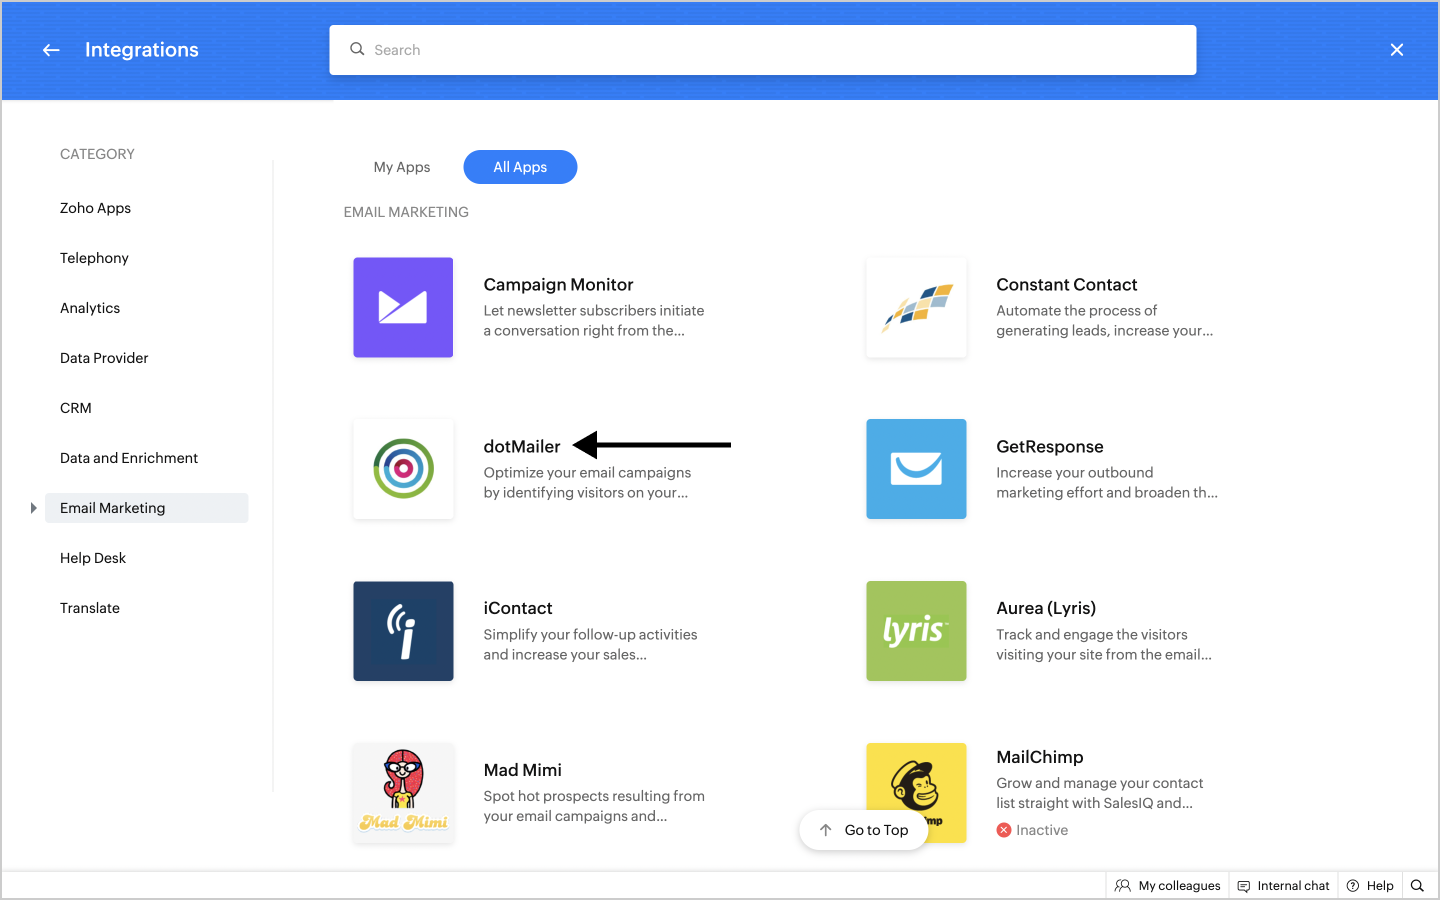Open the Mad Mimi title link
1440x900 pixels.
click(x=523, y=770)
